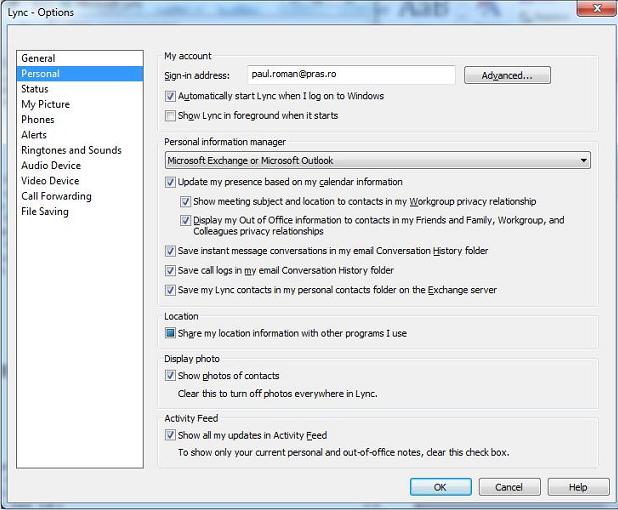This screenshot has width=618, height=510.
Task: Open the Status options category
Action: coord(35,89)
